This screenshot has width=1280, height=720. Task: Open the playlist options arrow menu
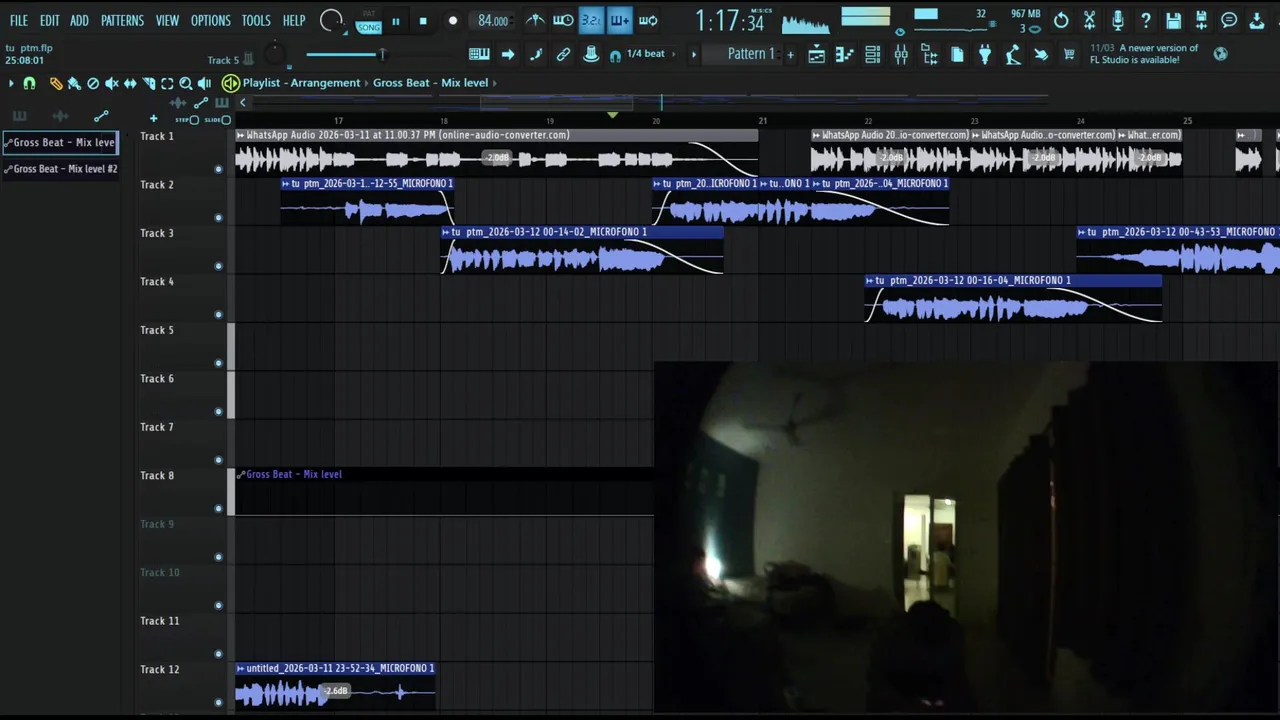11,84
